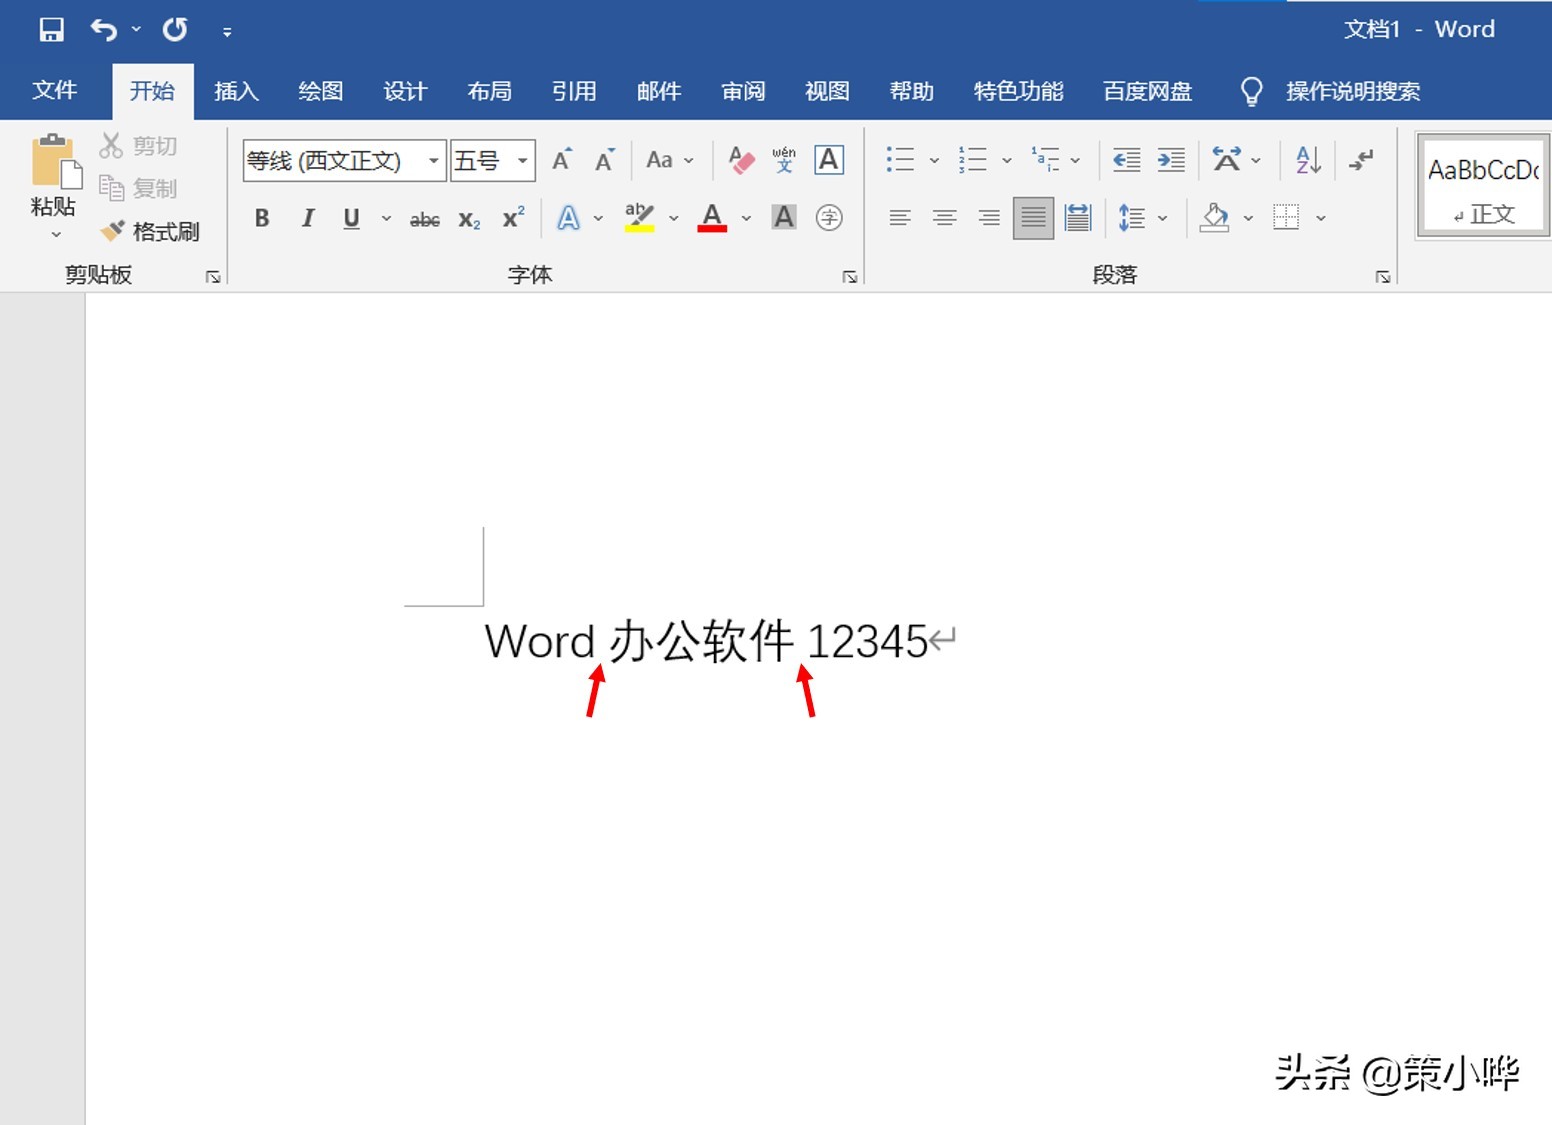Expand the 粘贴 paste options arrow
This screenshot has height=1125, width=1552.
tap(56, 235)
